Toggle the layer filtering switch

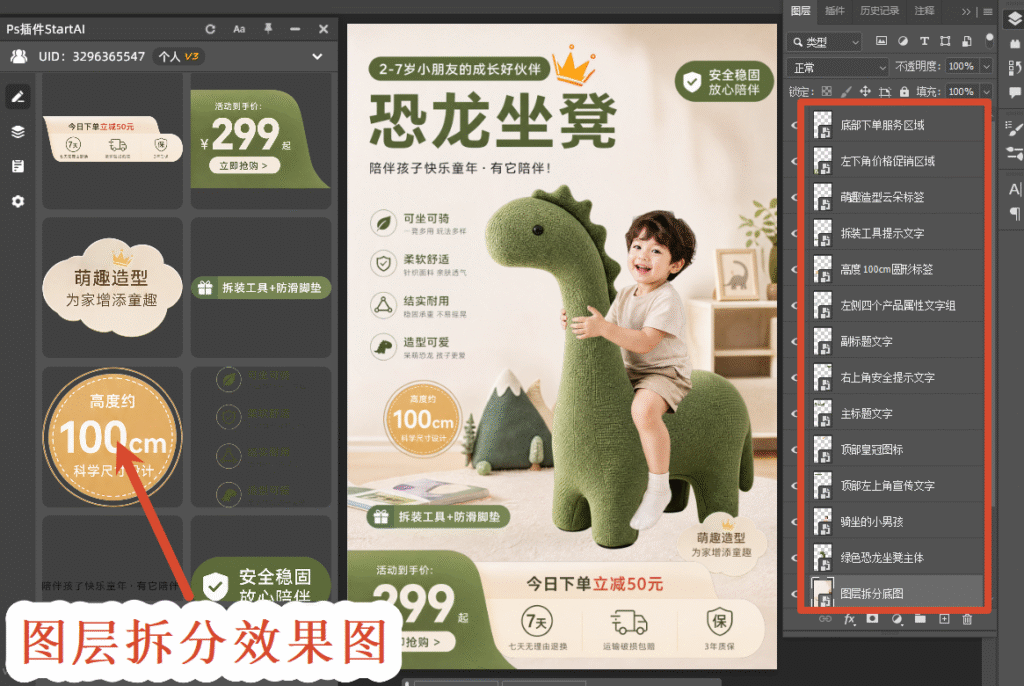tap(989, 41)
